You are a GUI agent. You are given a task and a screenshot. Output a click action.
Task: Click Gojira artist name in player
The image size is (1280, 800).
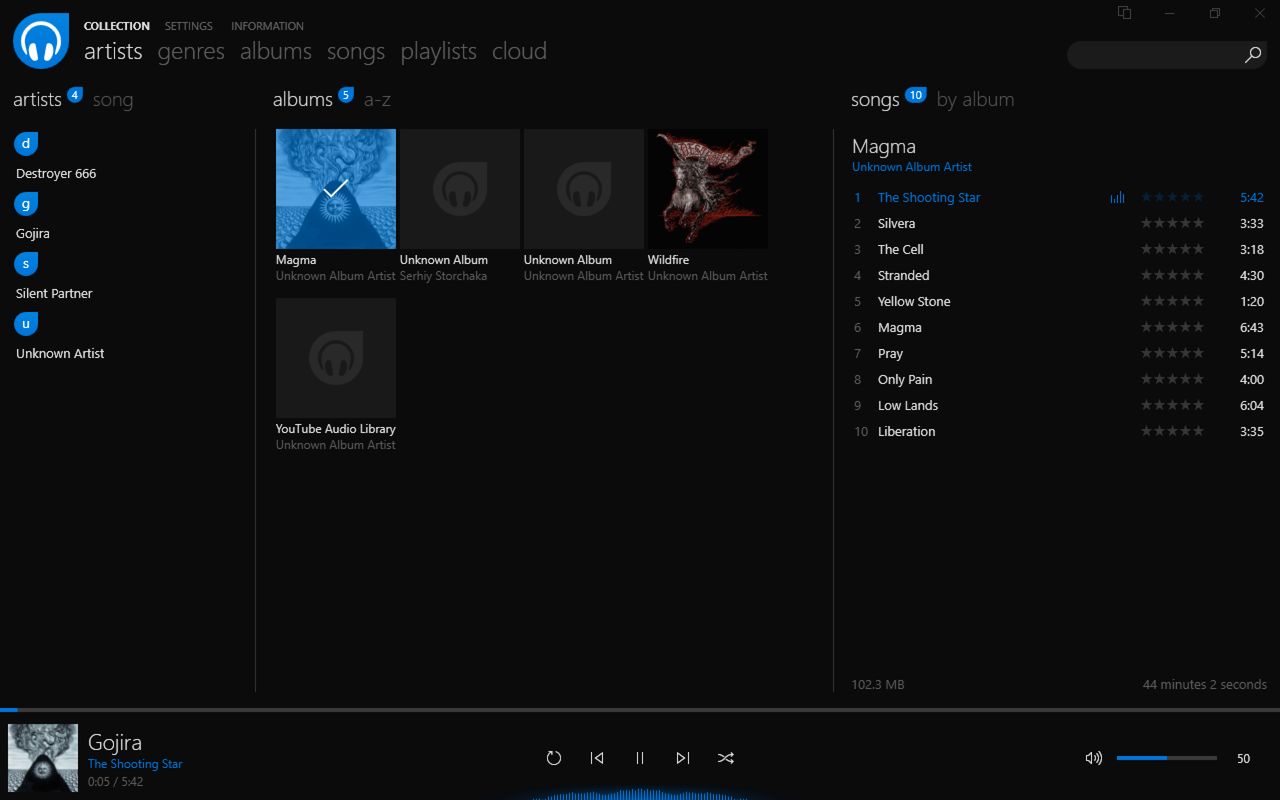tap(115, 742)
